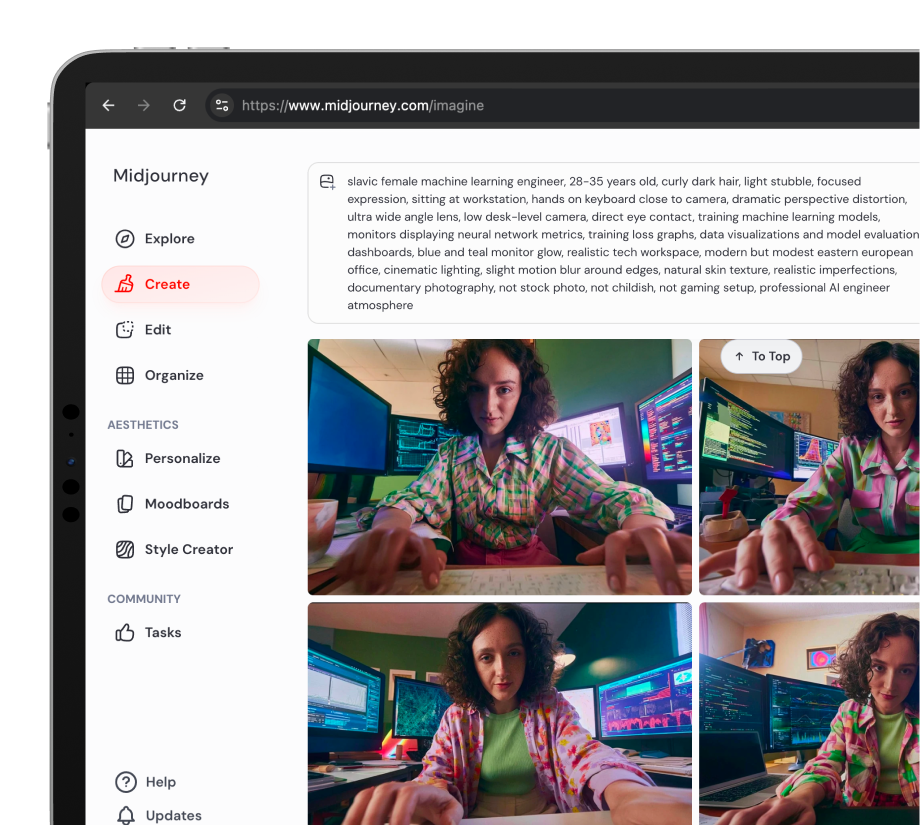
Task: Click the Create paintbrush icon
Action: 124,284
